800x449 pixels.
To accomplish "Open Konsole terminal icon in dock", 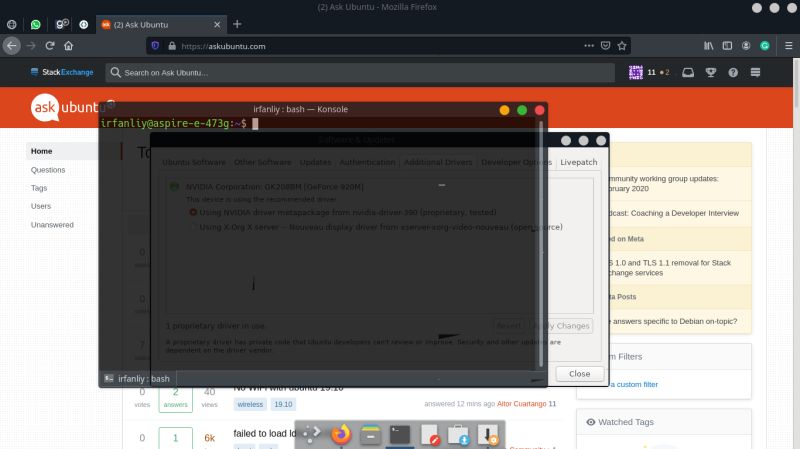I will tap(399, 435).
